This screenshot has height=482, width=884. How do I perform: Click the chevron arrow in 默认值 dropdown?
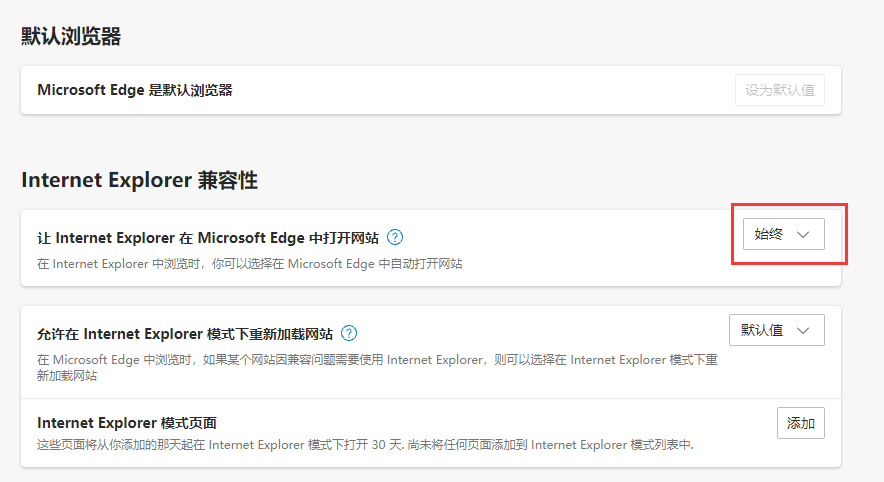pos(802,330)
